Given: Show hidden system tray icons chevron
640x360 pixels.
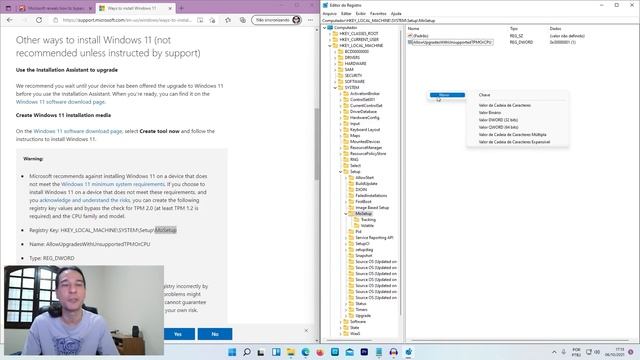Looking at the screenshot, I should pyautogui.click(x=554, y=352).
